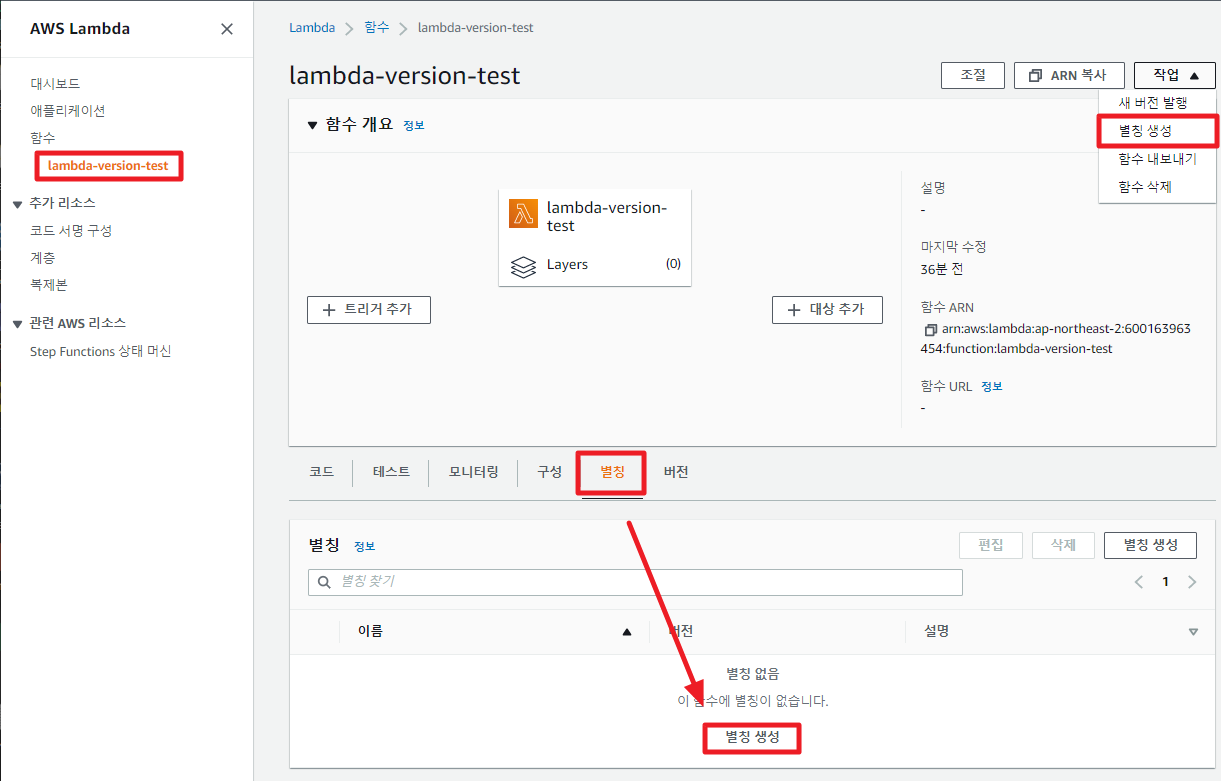Click the disabled 편집 button
Image resolution: width=1221 pixels, height=781 pixels.
pyautogui.click(x=990, y=545)
